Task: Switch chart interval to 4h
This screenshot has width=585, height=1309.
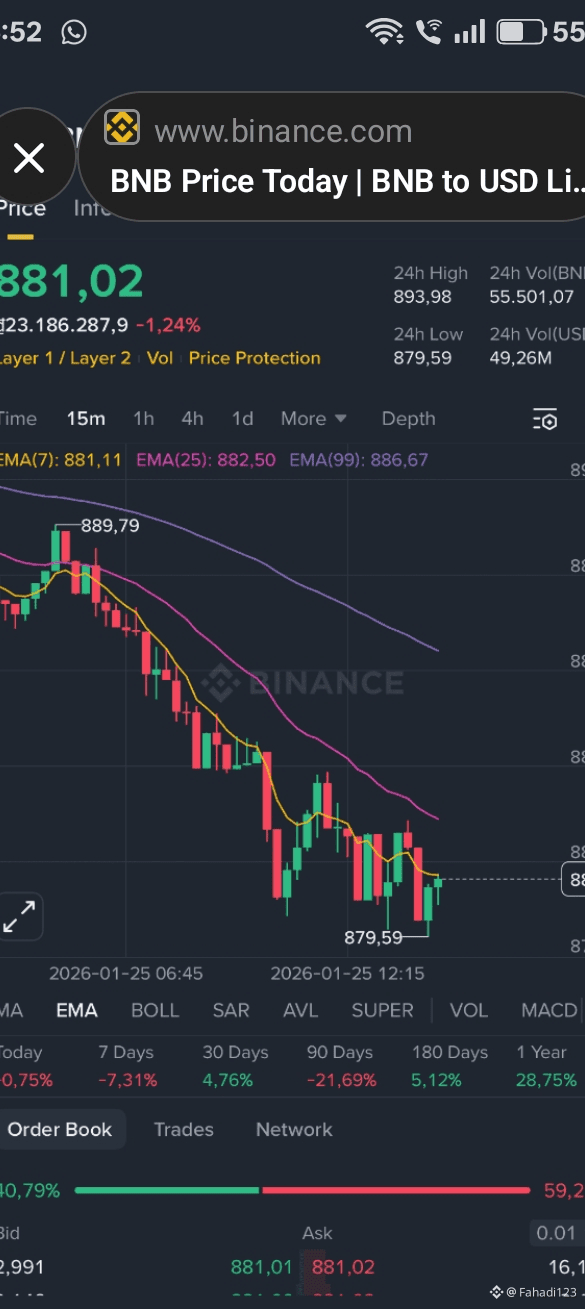Action: click(192, 419)
